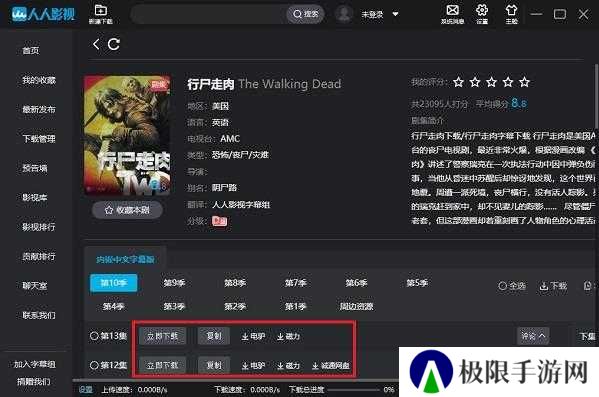Click the pink rating grade badge
The image size is (599, 397).
[x=220, y=221]
